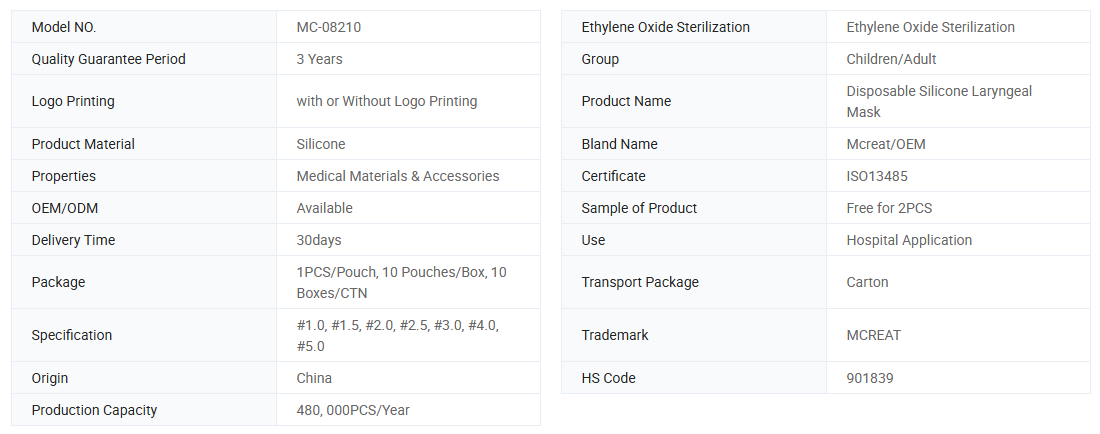Select the Logo Printing label
Screen dimensions: 1100x434
(73, 101)
